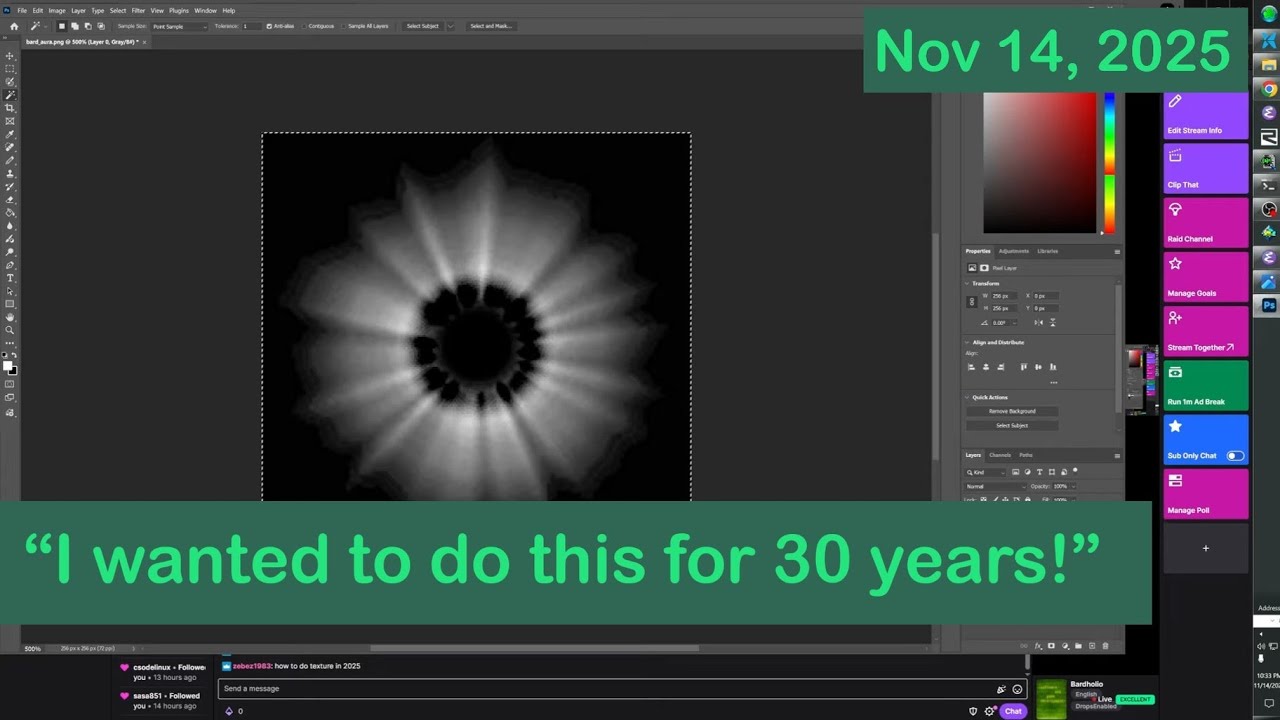Choose New Selection mode in options bar

(x=62, y=26)
